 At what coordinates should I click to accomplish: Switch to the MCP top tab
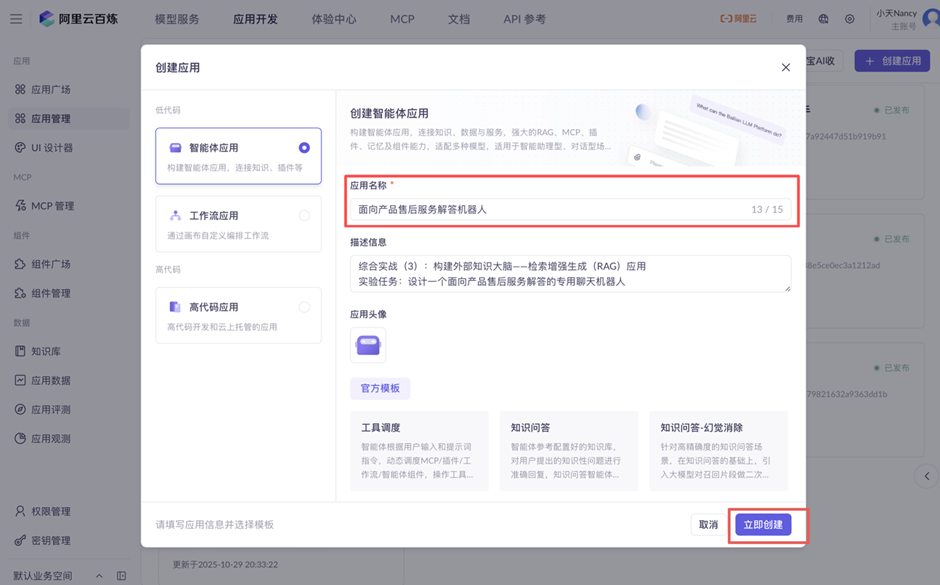(x=402, y=19)
